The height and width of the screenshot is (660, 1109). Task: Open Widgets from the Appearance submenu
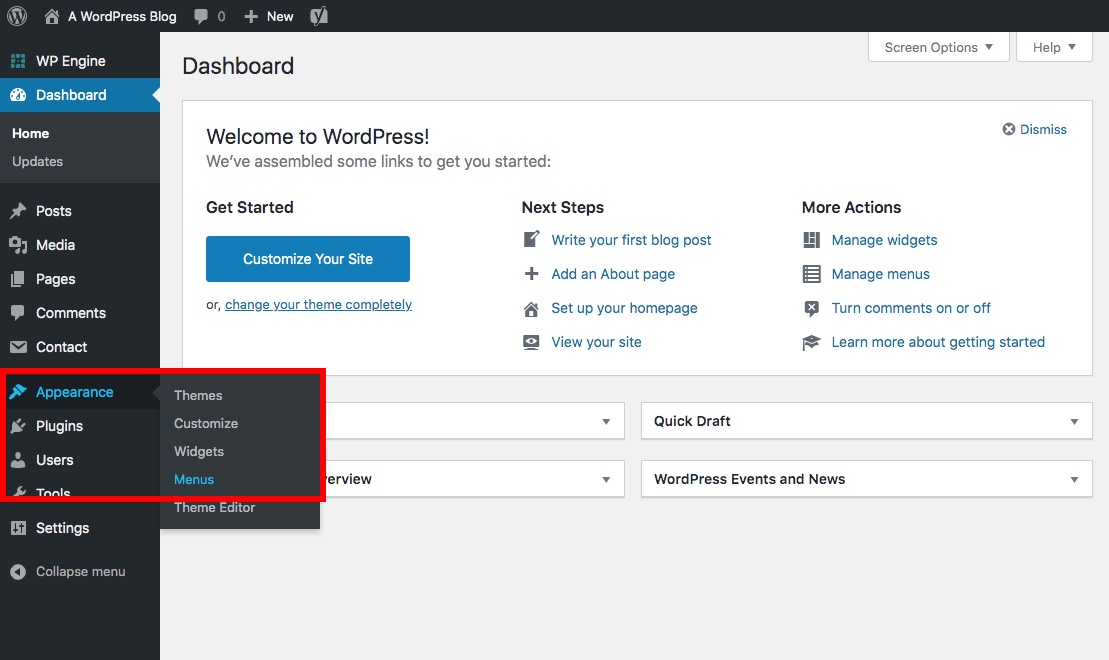pyautogui.click(x=199, y=451)
